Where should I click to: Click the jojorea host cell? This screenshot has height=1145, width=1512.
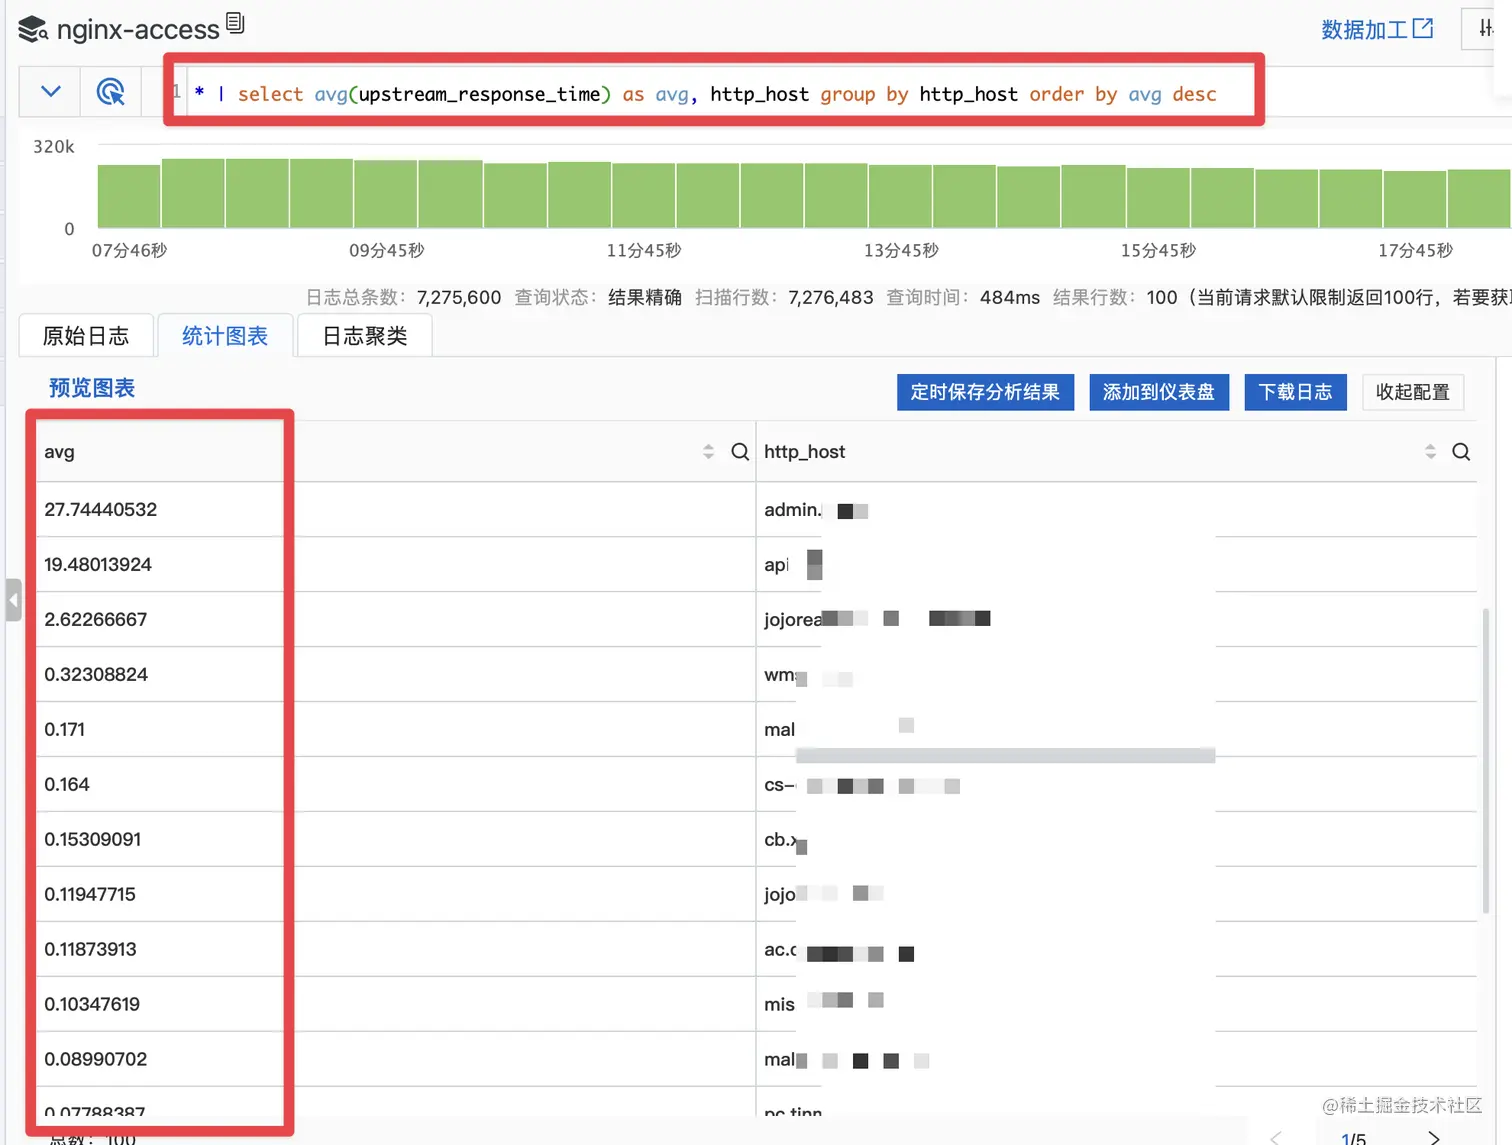pos(1116,620)
